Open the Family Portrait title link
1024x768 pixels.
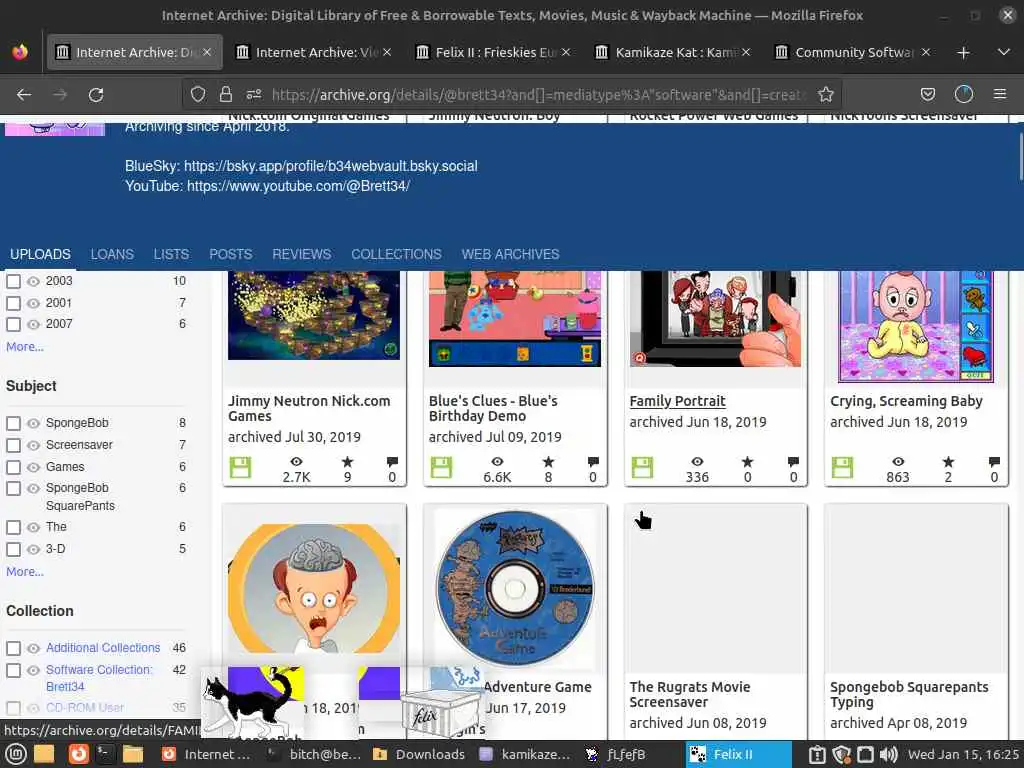click(677, 401)
